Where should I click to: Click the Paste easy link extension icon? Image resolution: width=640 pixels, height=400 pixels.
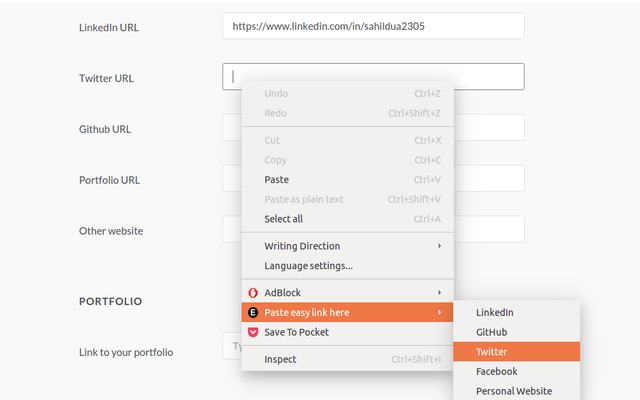(253, 313)
